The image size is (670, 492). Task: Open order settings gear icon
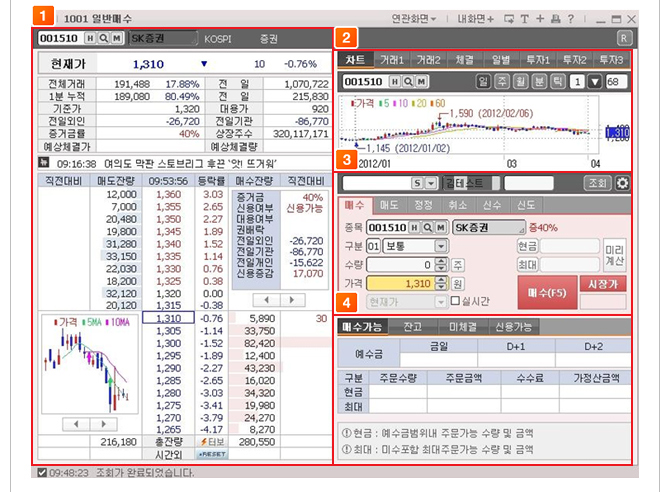coord(622,183)
